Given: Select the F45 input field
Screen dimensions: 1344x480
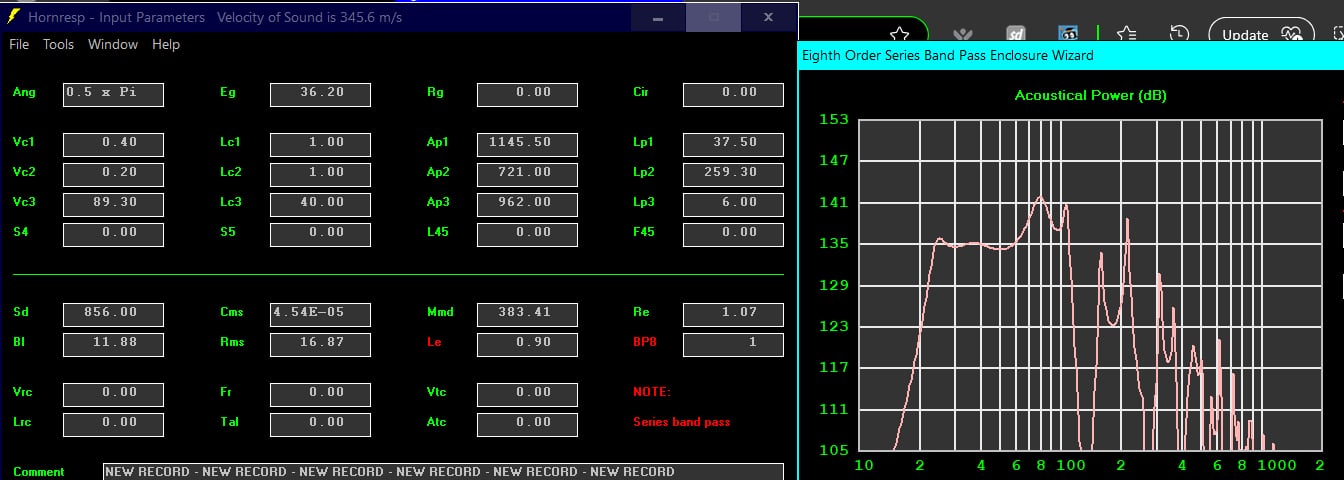Looking at the screenshot, I should tap(733, 235).
